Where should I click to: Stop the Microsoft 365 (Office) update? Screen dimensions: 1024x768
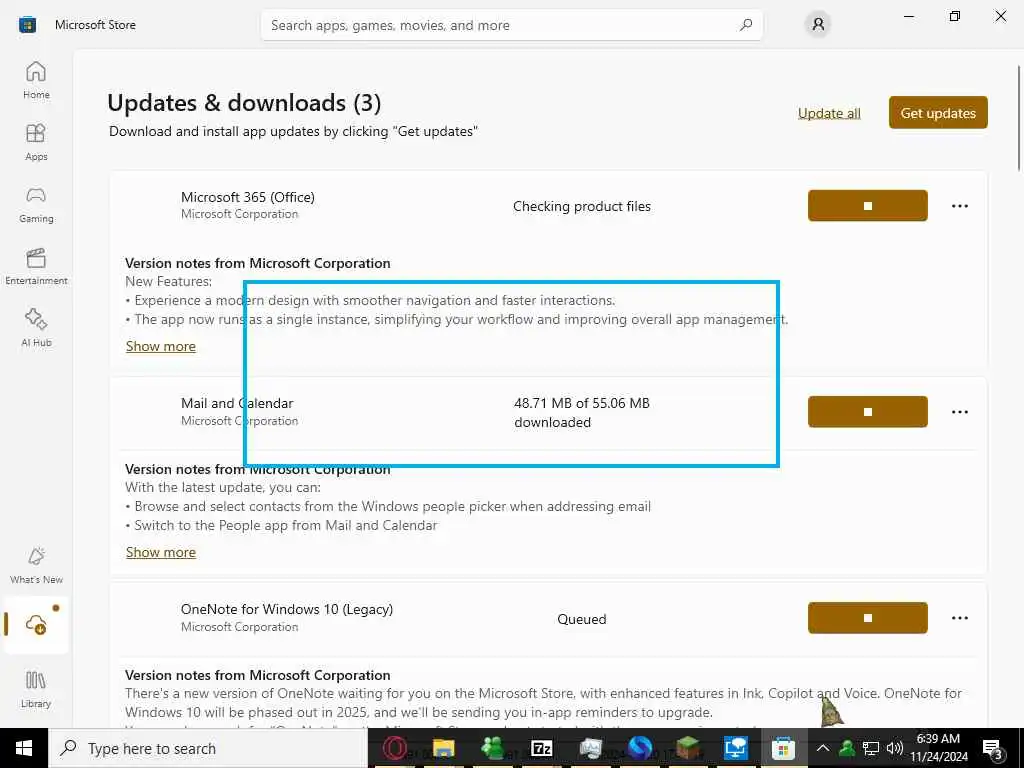pos(867,206)
